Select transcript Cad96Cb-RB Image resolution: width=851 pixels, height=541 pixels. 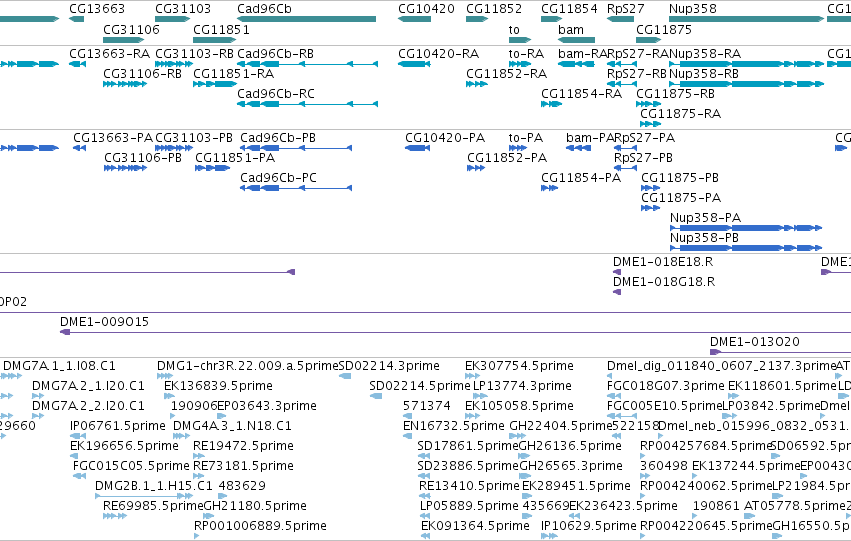307,64
